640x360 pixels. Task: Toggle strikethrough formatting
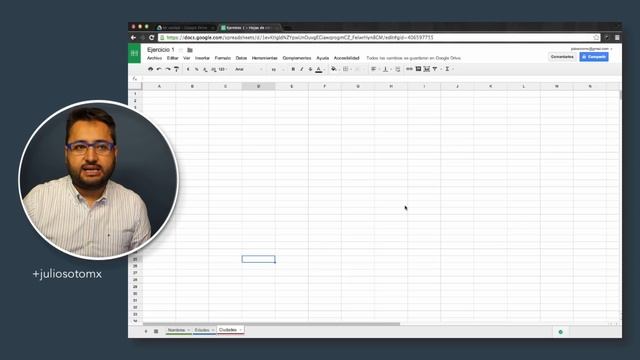point(310,69)
